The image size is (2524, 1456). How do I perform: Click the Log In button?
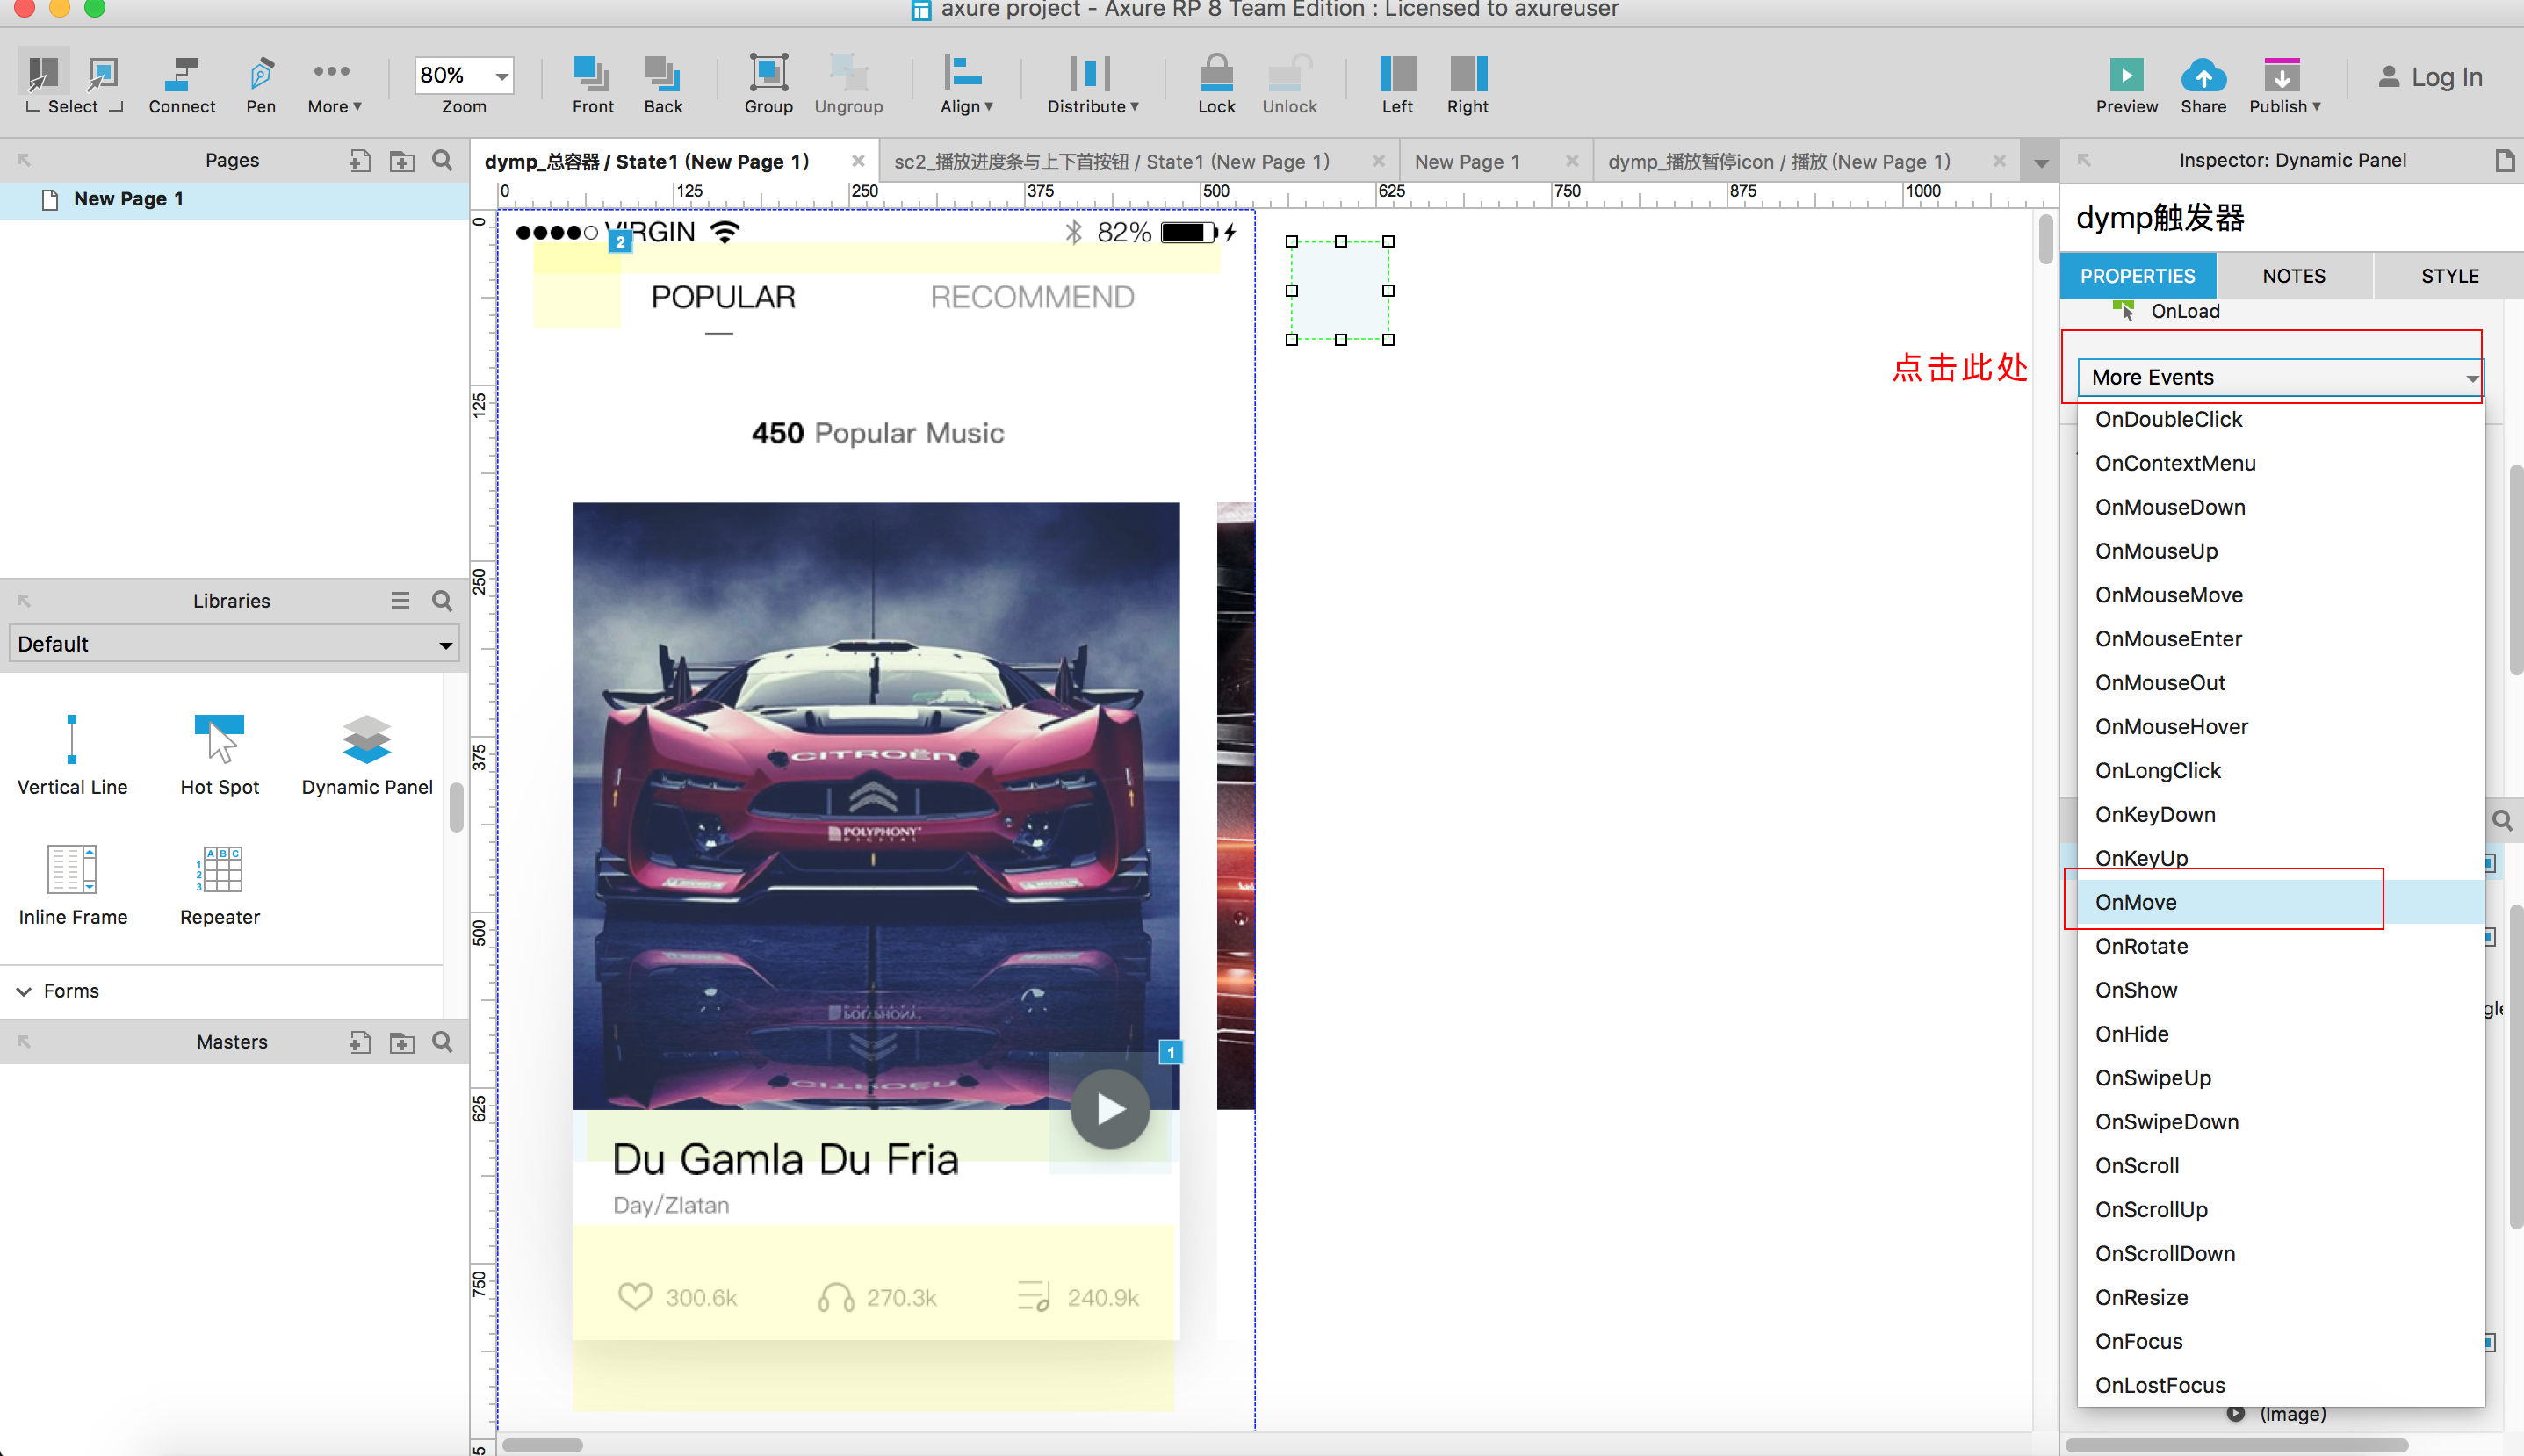coord(2430,77)
